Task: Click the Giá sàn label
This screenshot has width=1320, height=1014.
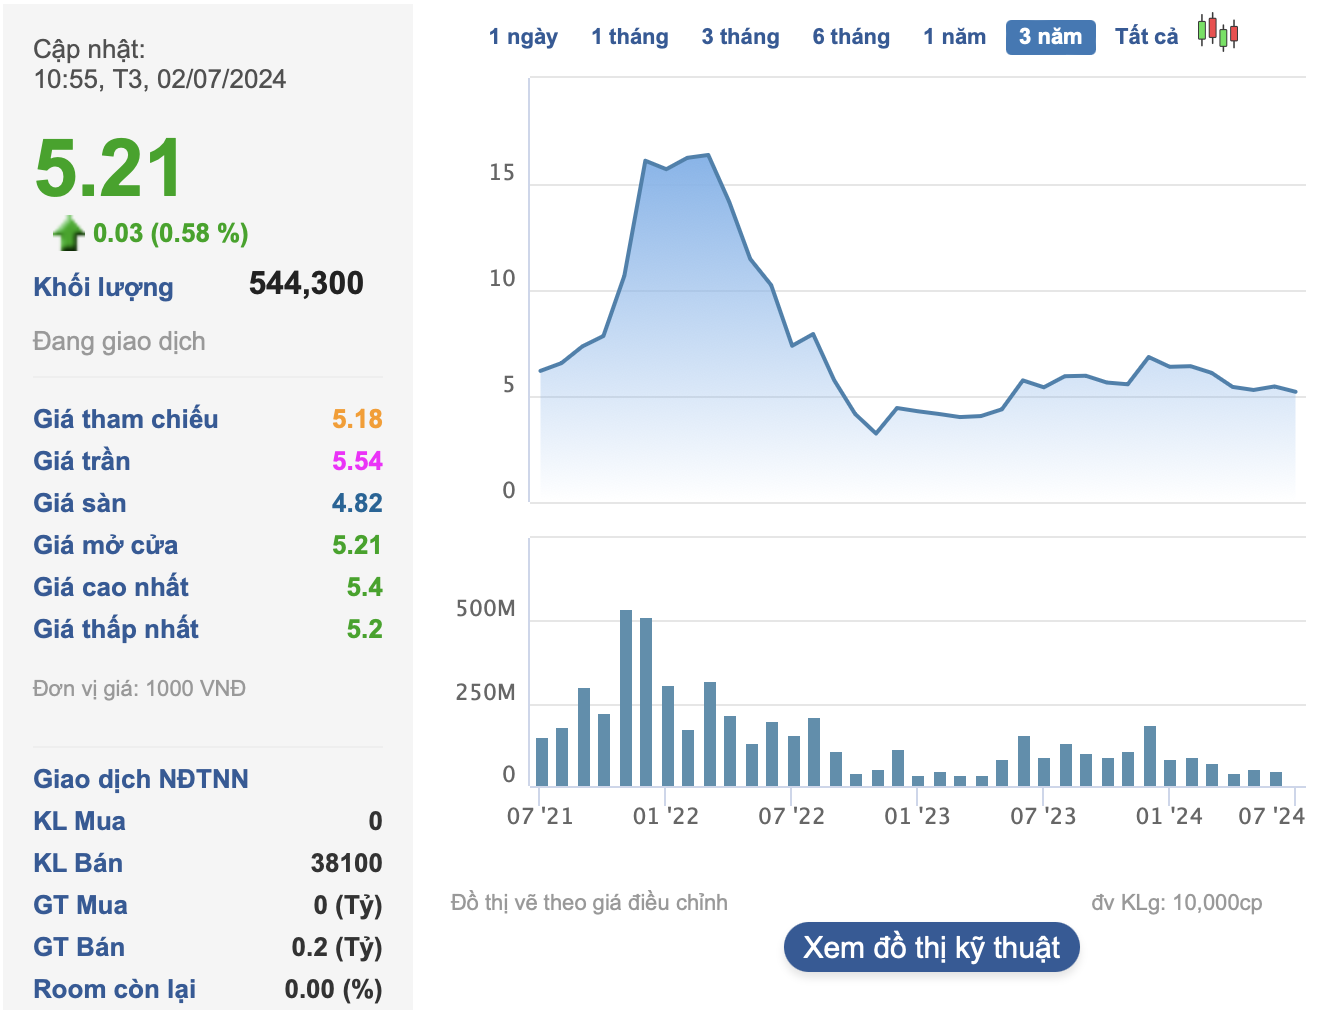Action: click(x=80, y=503)
